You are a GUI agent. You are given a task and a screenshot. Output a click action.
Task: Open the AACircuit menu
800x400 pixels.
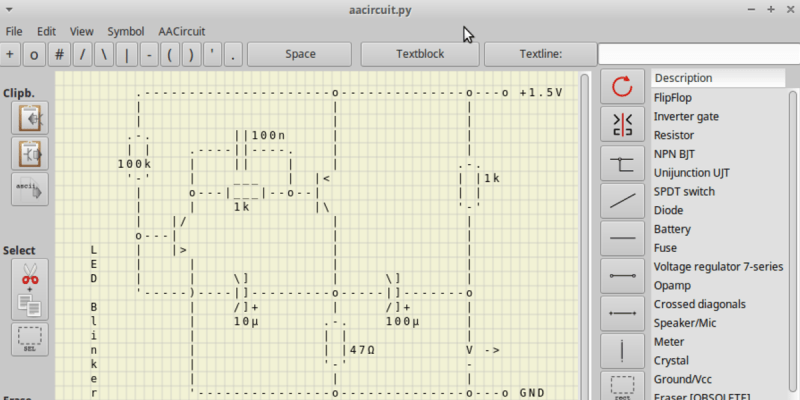tap(182, 31)
